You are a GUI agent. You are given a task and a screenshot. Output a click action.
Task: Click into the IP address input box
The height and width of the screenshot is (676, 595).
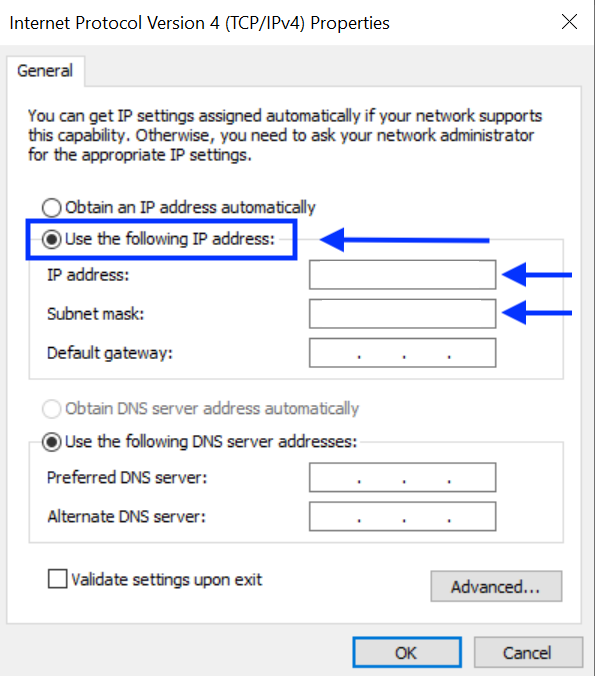[x=402, y=275]
